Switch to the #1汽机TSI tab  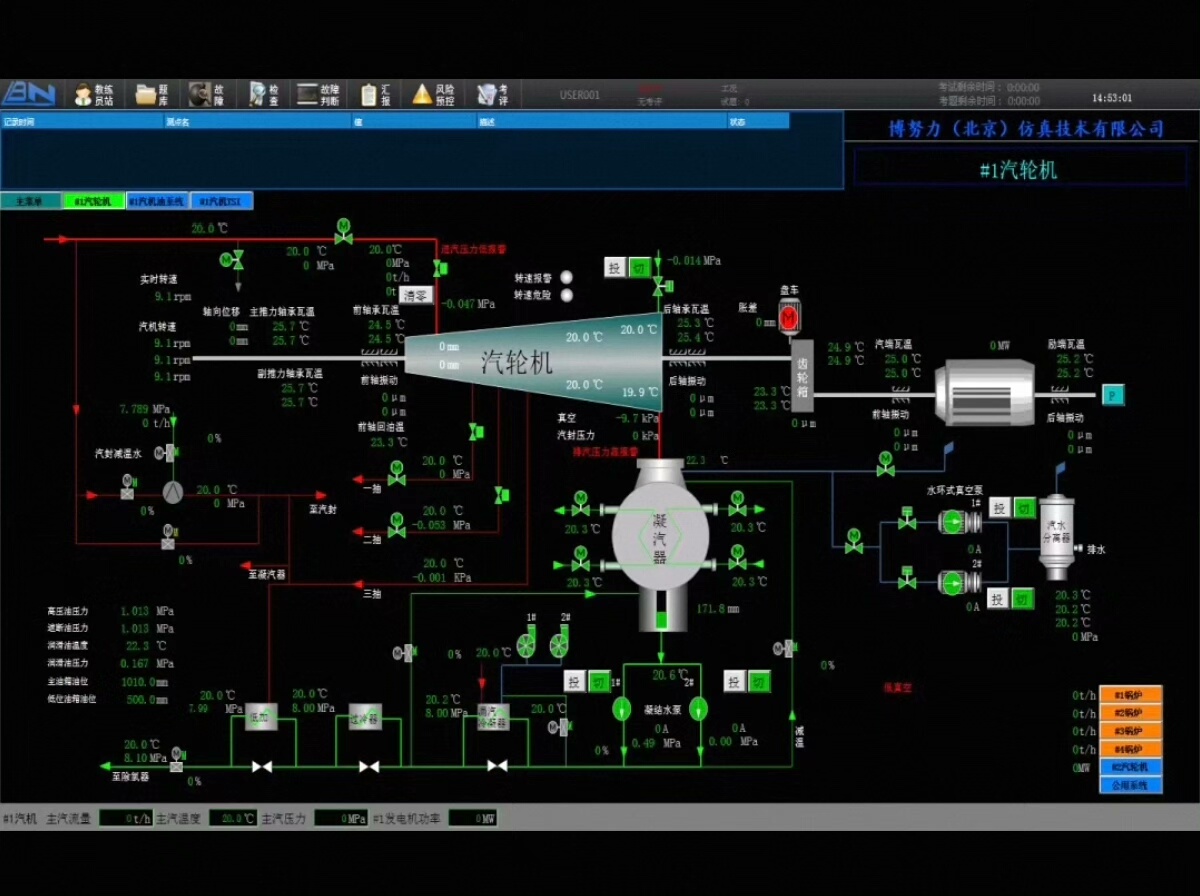(x=221, y=201)
